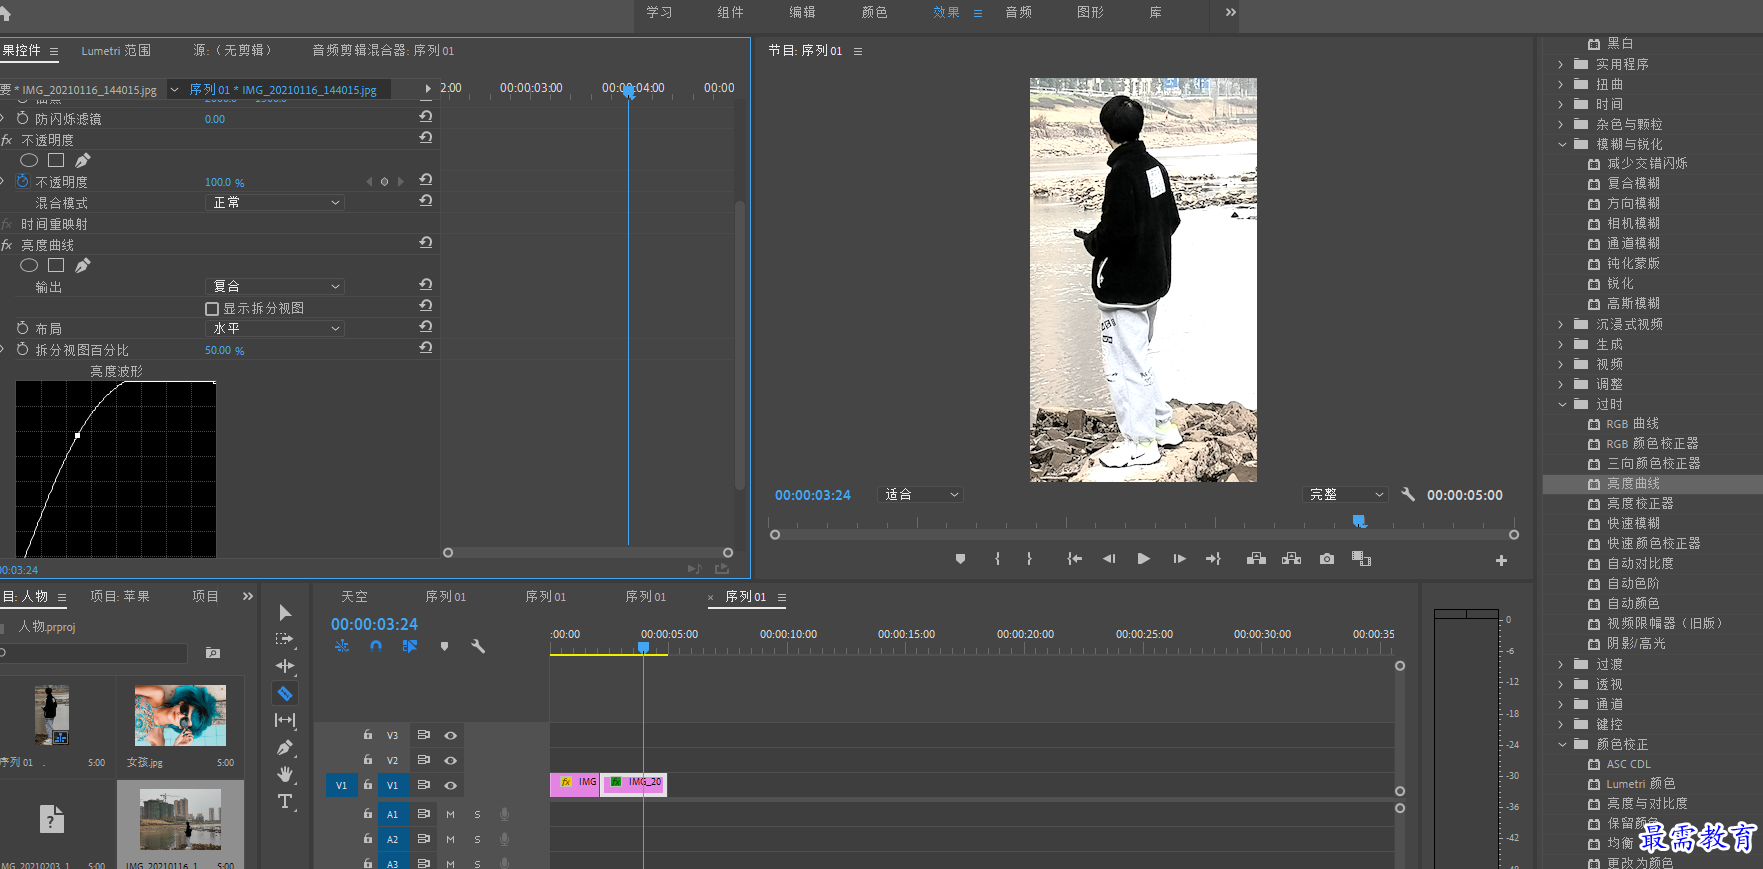1763x869 pixels.
Task: Select the Lumetri 颜色 effect
Action: [1640, 783]
